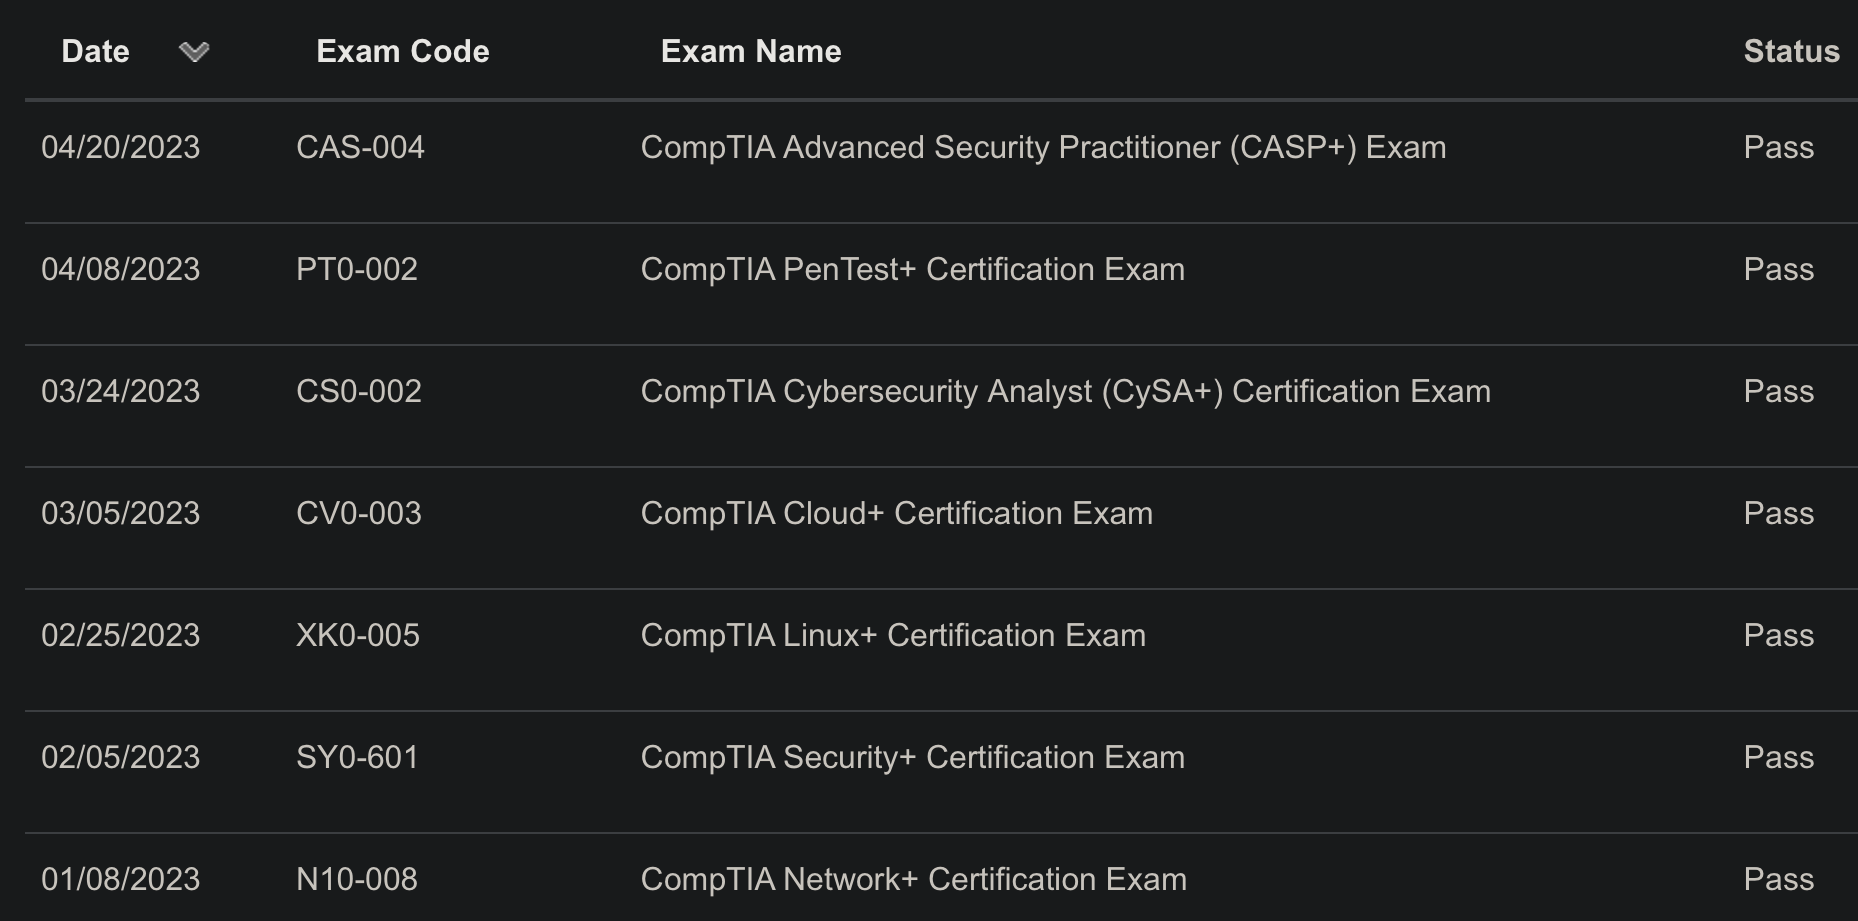Open the CompTIA Security+ Certification Exam record
This screenshot has width=1858, height=921.
[x=912, y=757]
